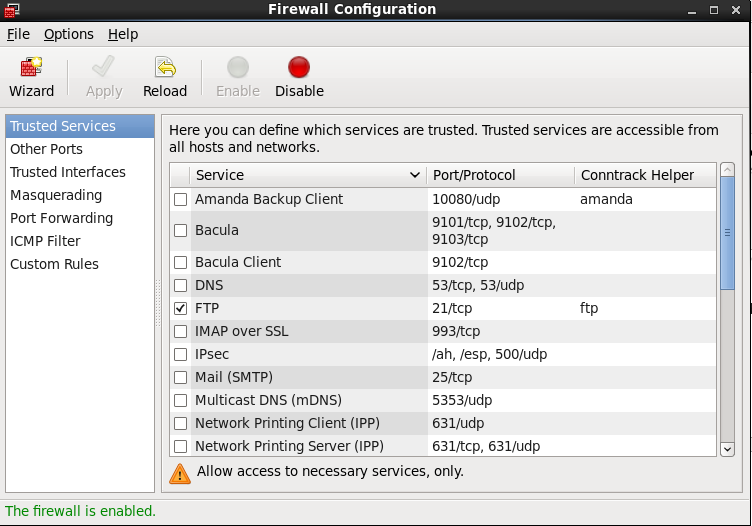752x526 pixels.
Task: Open the Options menu
Action: [69, 35]
